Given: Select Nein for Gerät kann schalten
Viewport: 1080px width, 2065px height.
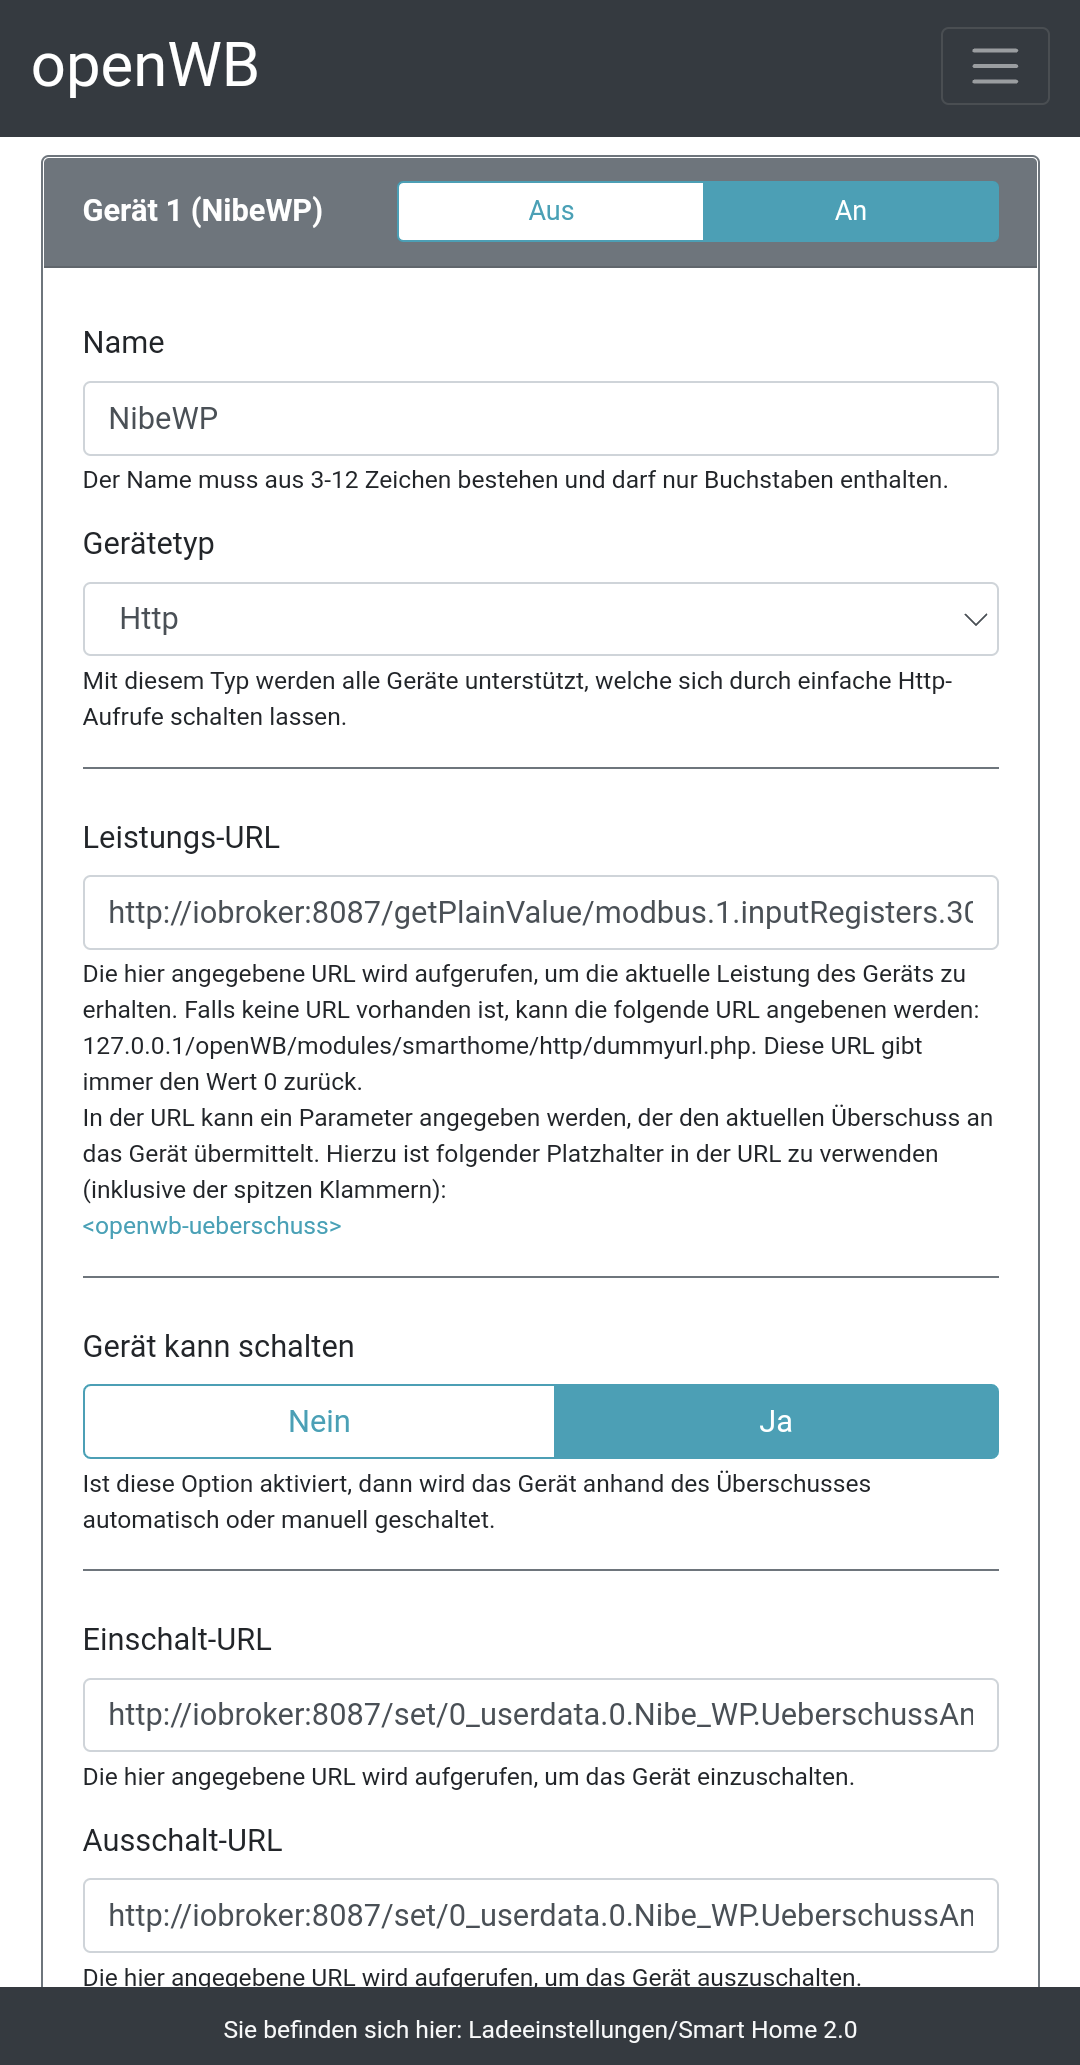Looking at the screenshot, I should pyautogui.click(x=319, y=1421).
